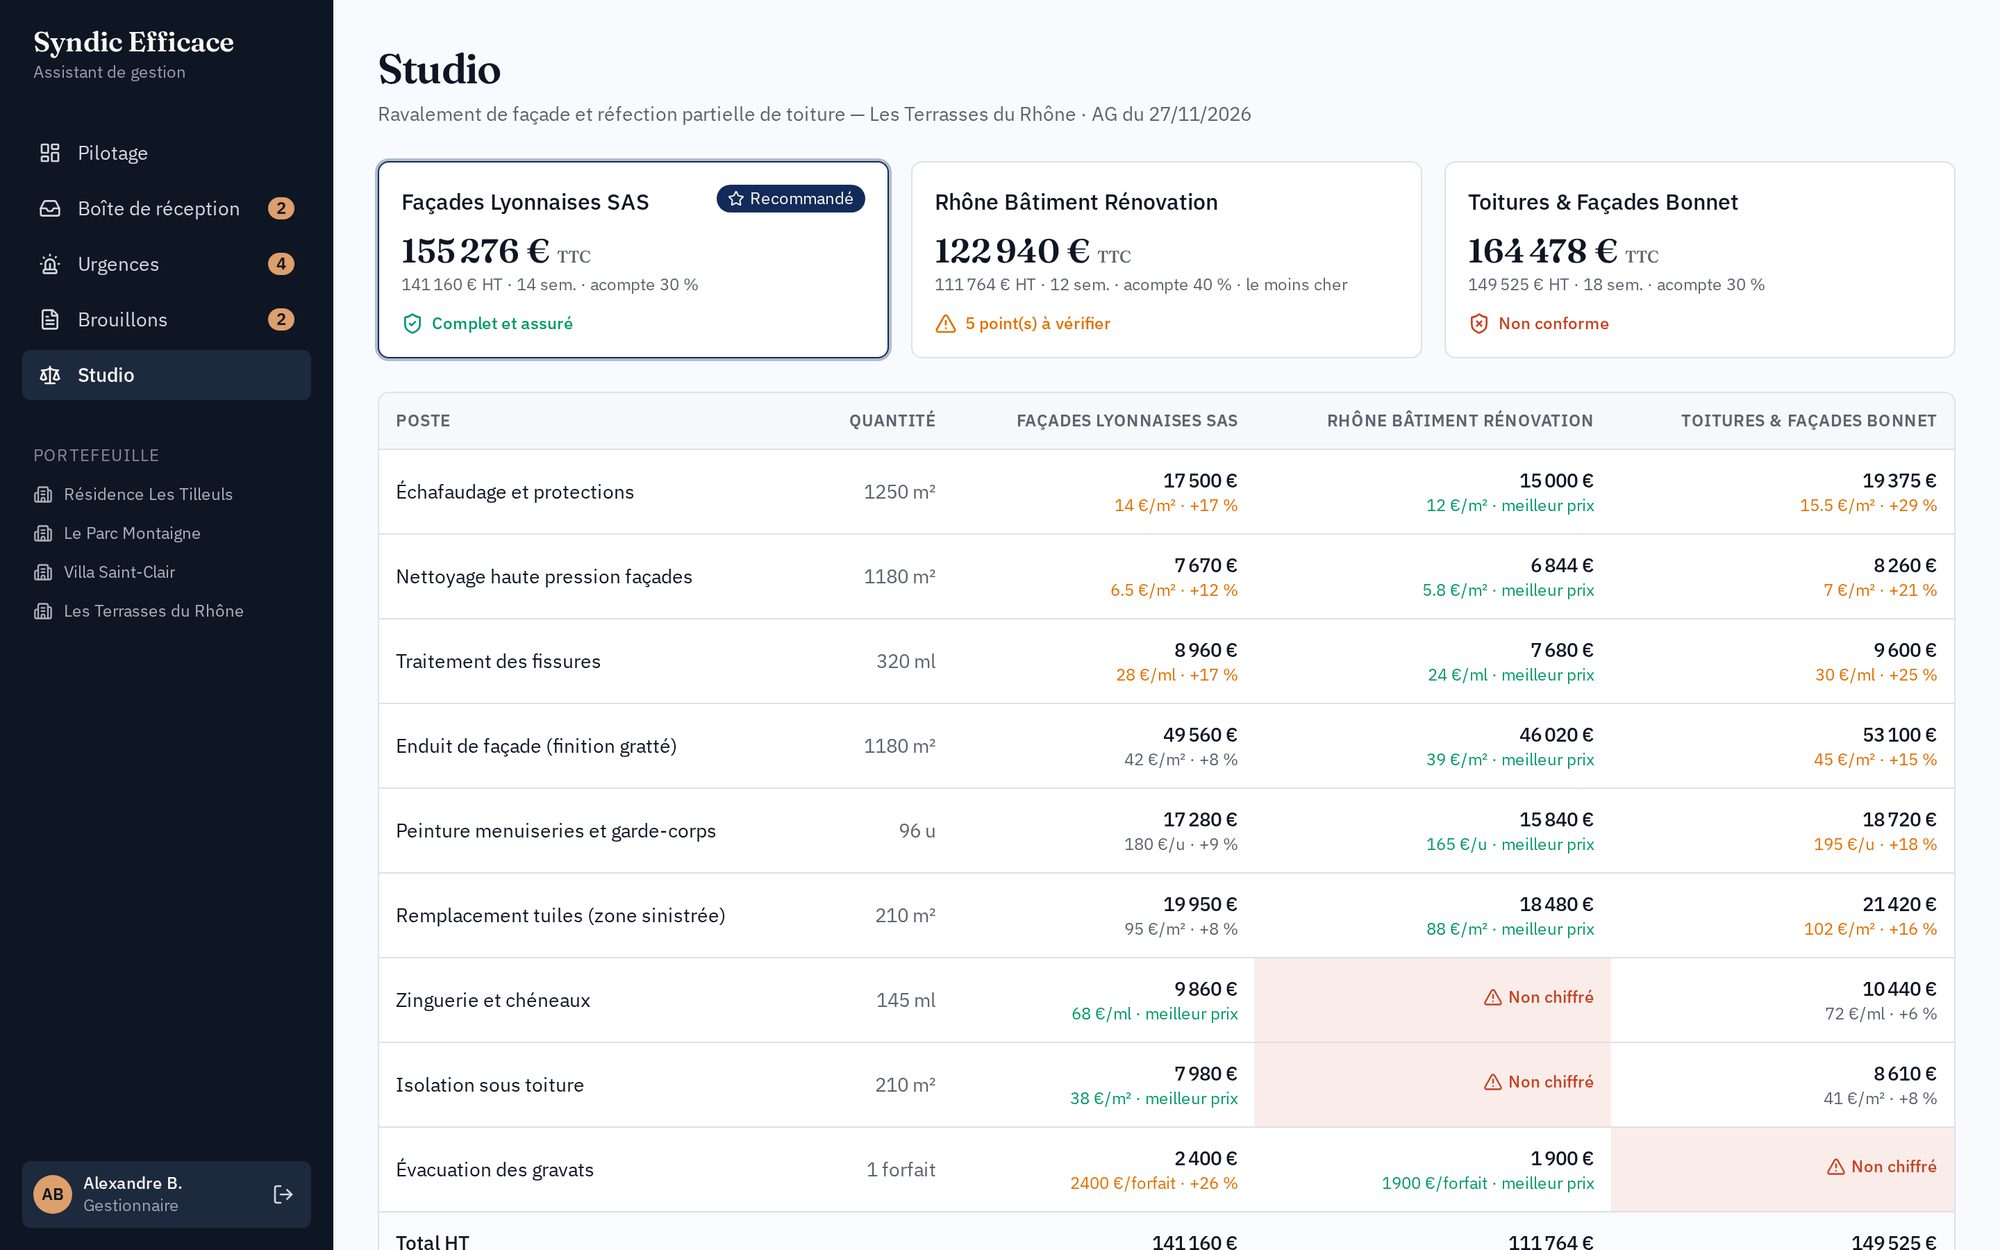
Task: Open the Brouillons section
Action: tap(166, 319)
